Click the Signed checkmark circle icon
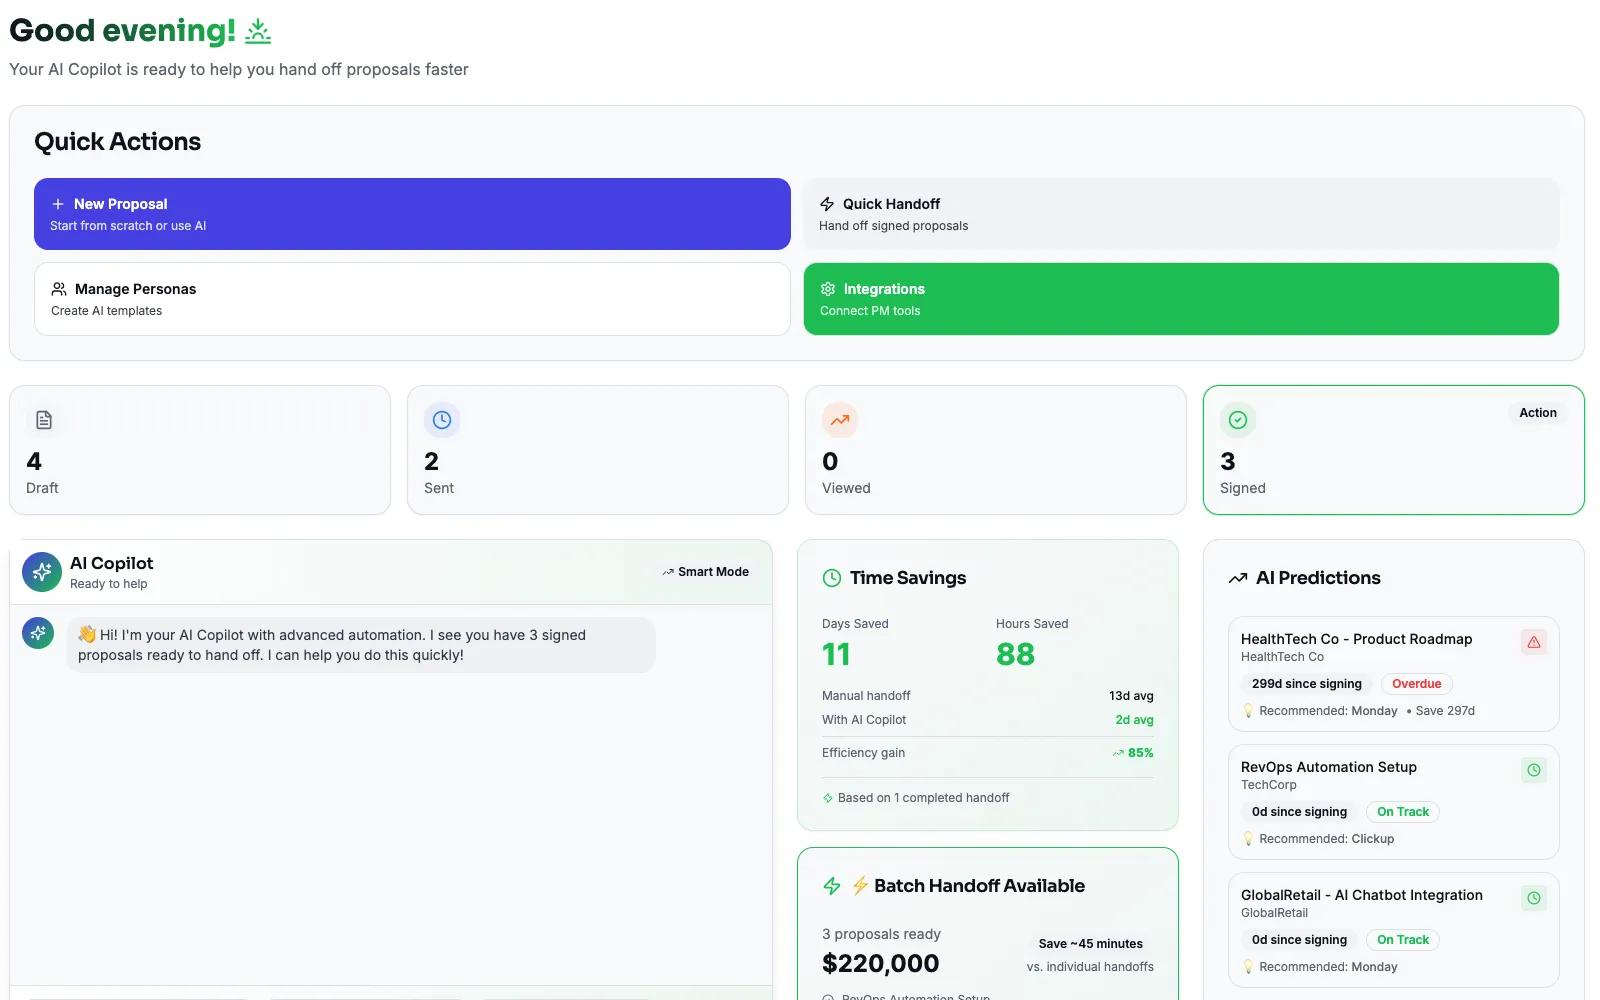The image size is (1600, 1000). coord(1238,420)
